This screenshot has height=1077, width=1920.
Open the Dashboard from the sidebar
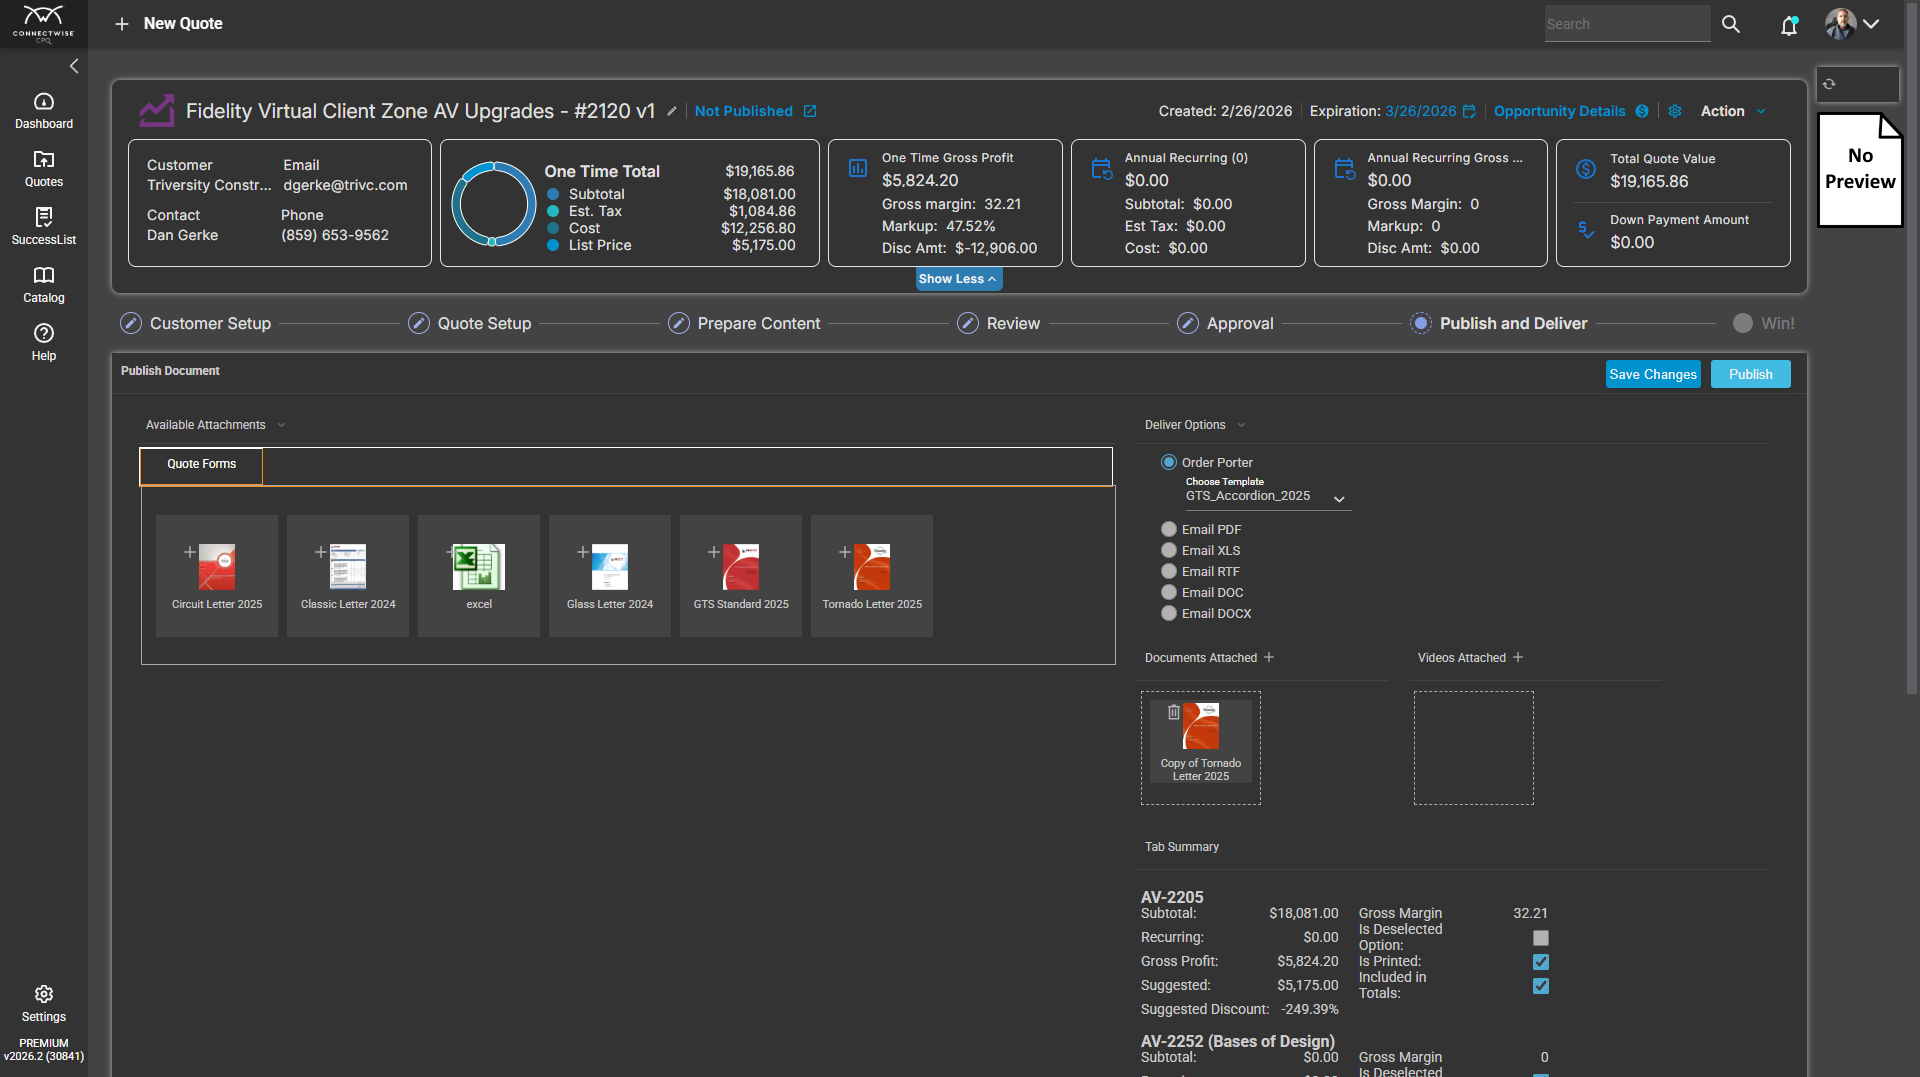pyautogui.click(x=43, y=110)
